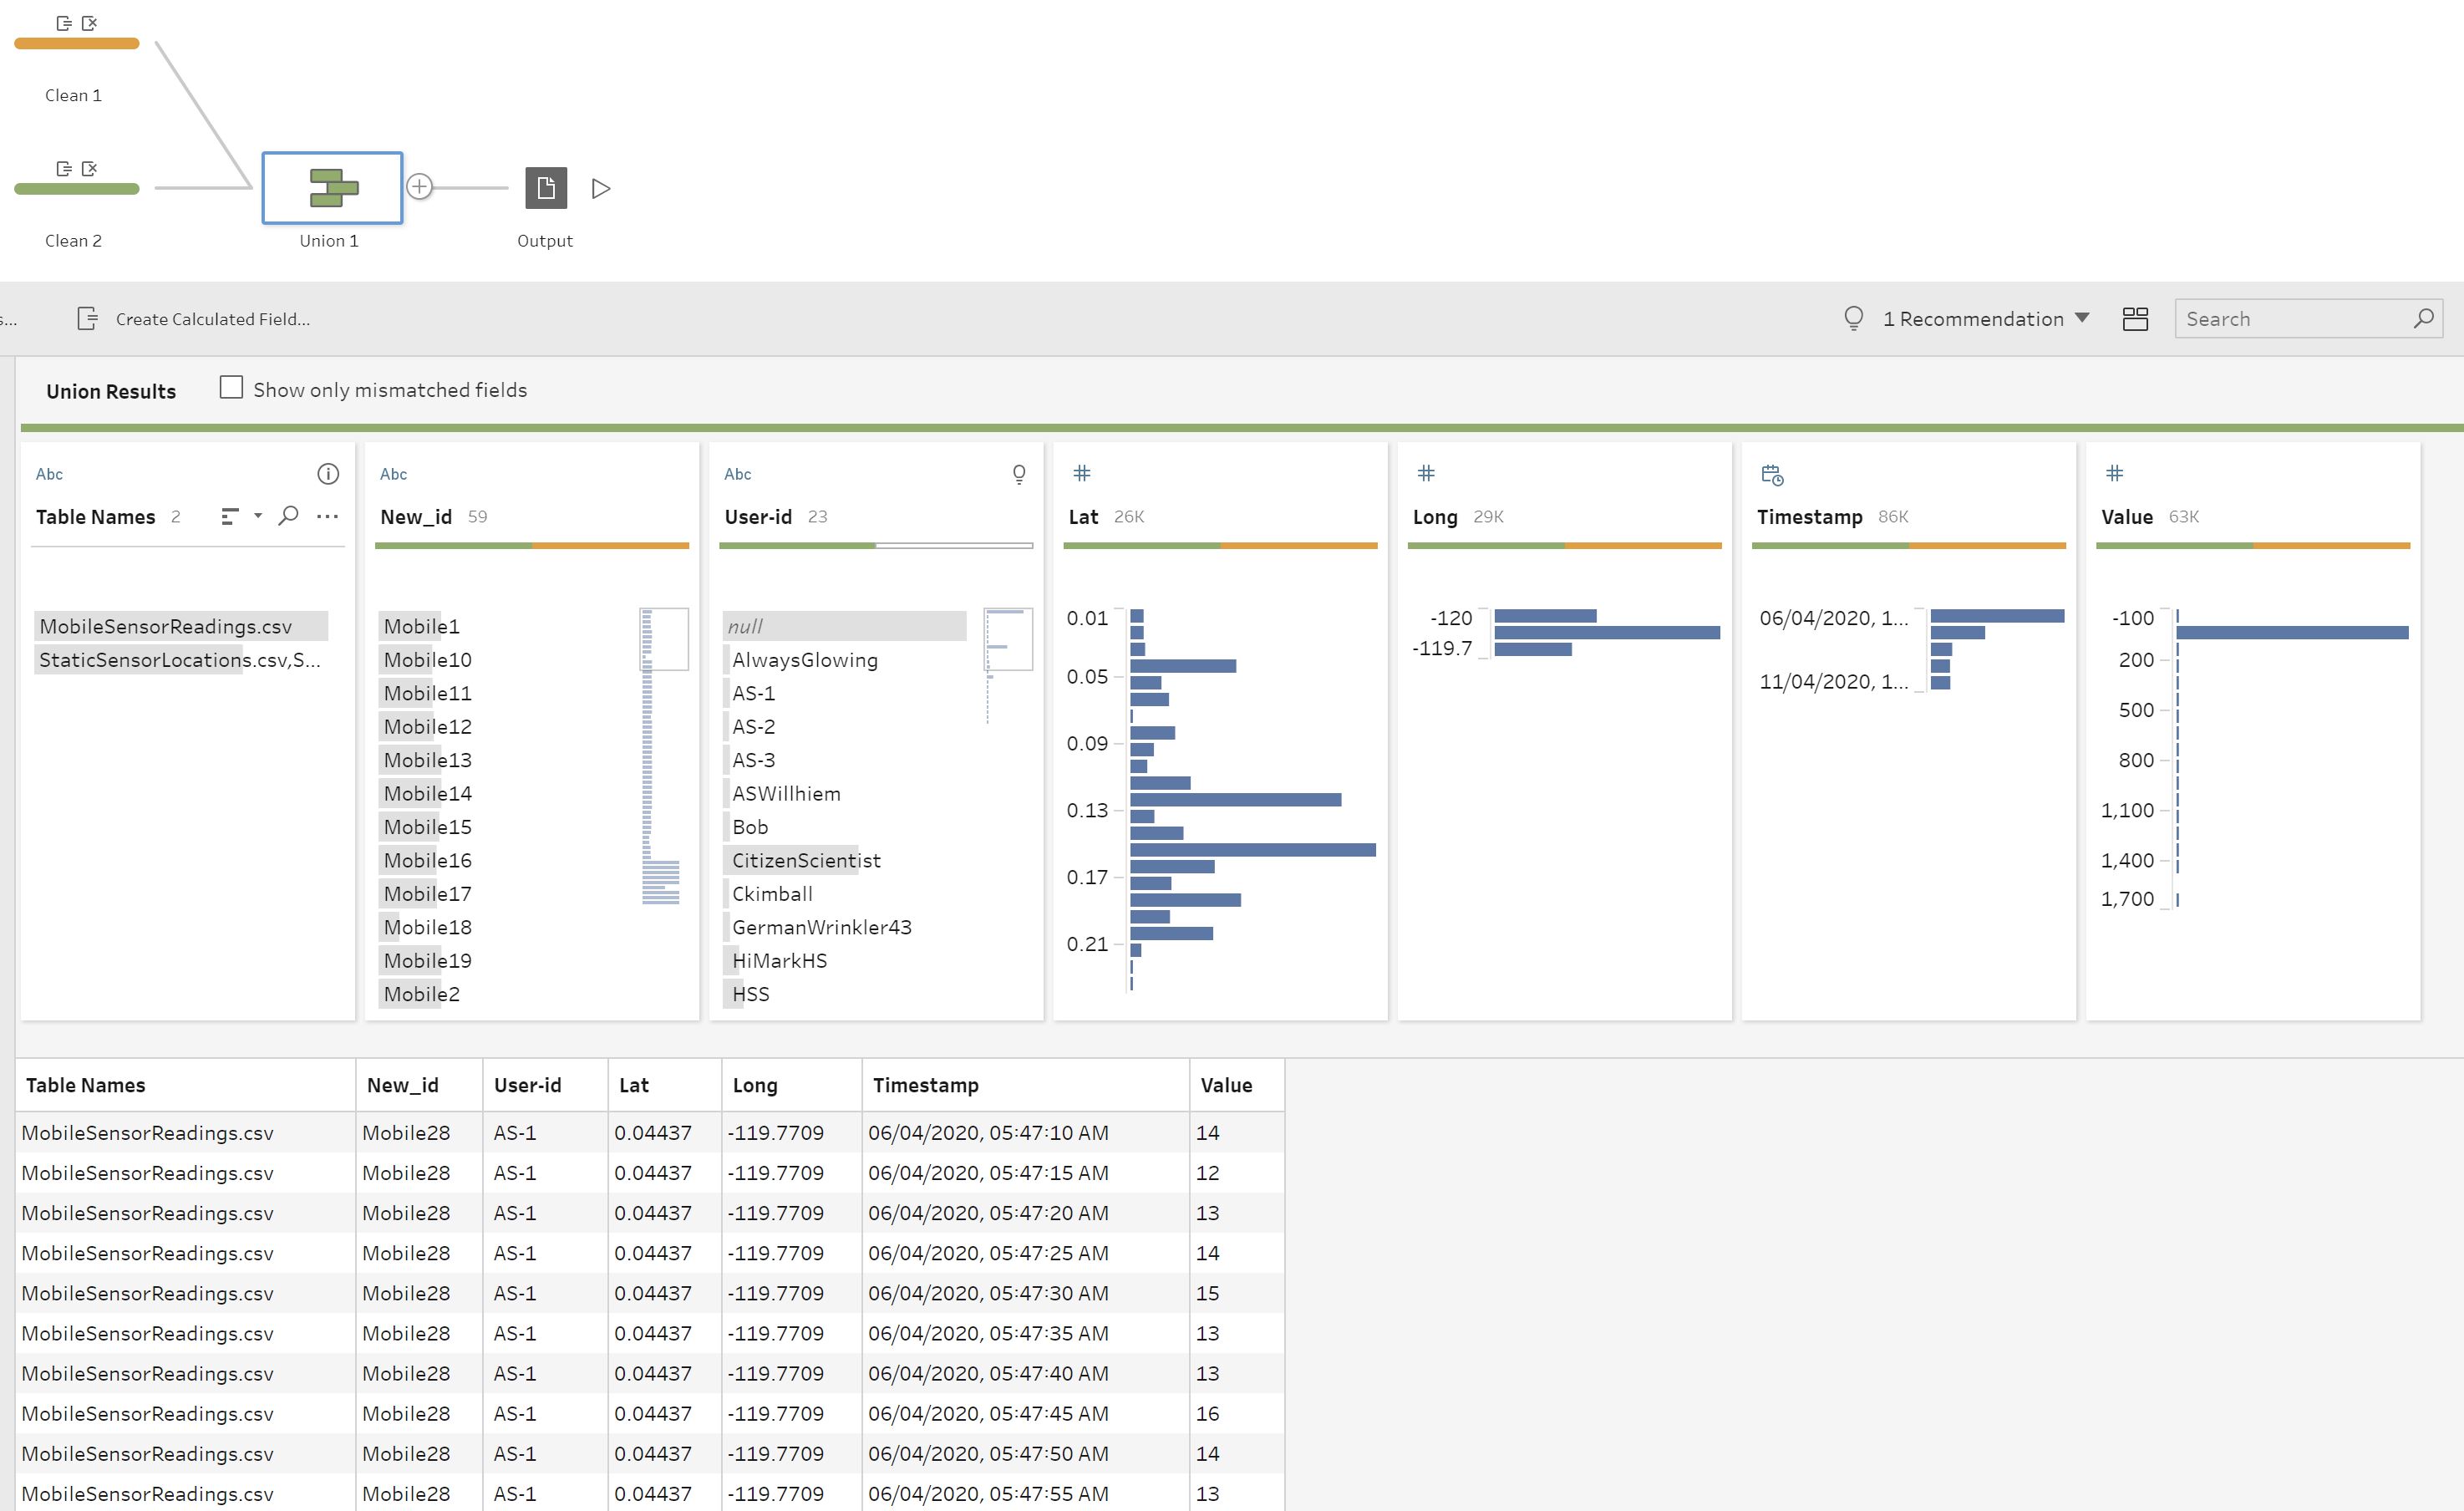Screen dimensions: 2464x1511
Task: Select GermanWrinkler43 in User-id
Action: [x=822, y=927]
